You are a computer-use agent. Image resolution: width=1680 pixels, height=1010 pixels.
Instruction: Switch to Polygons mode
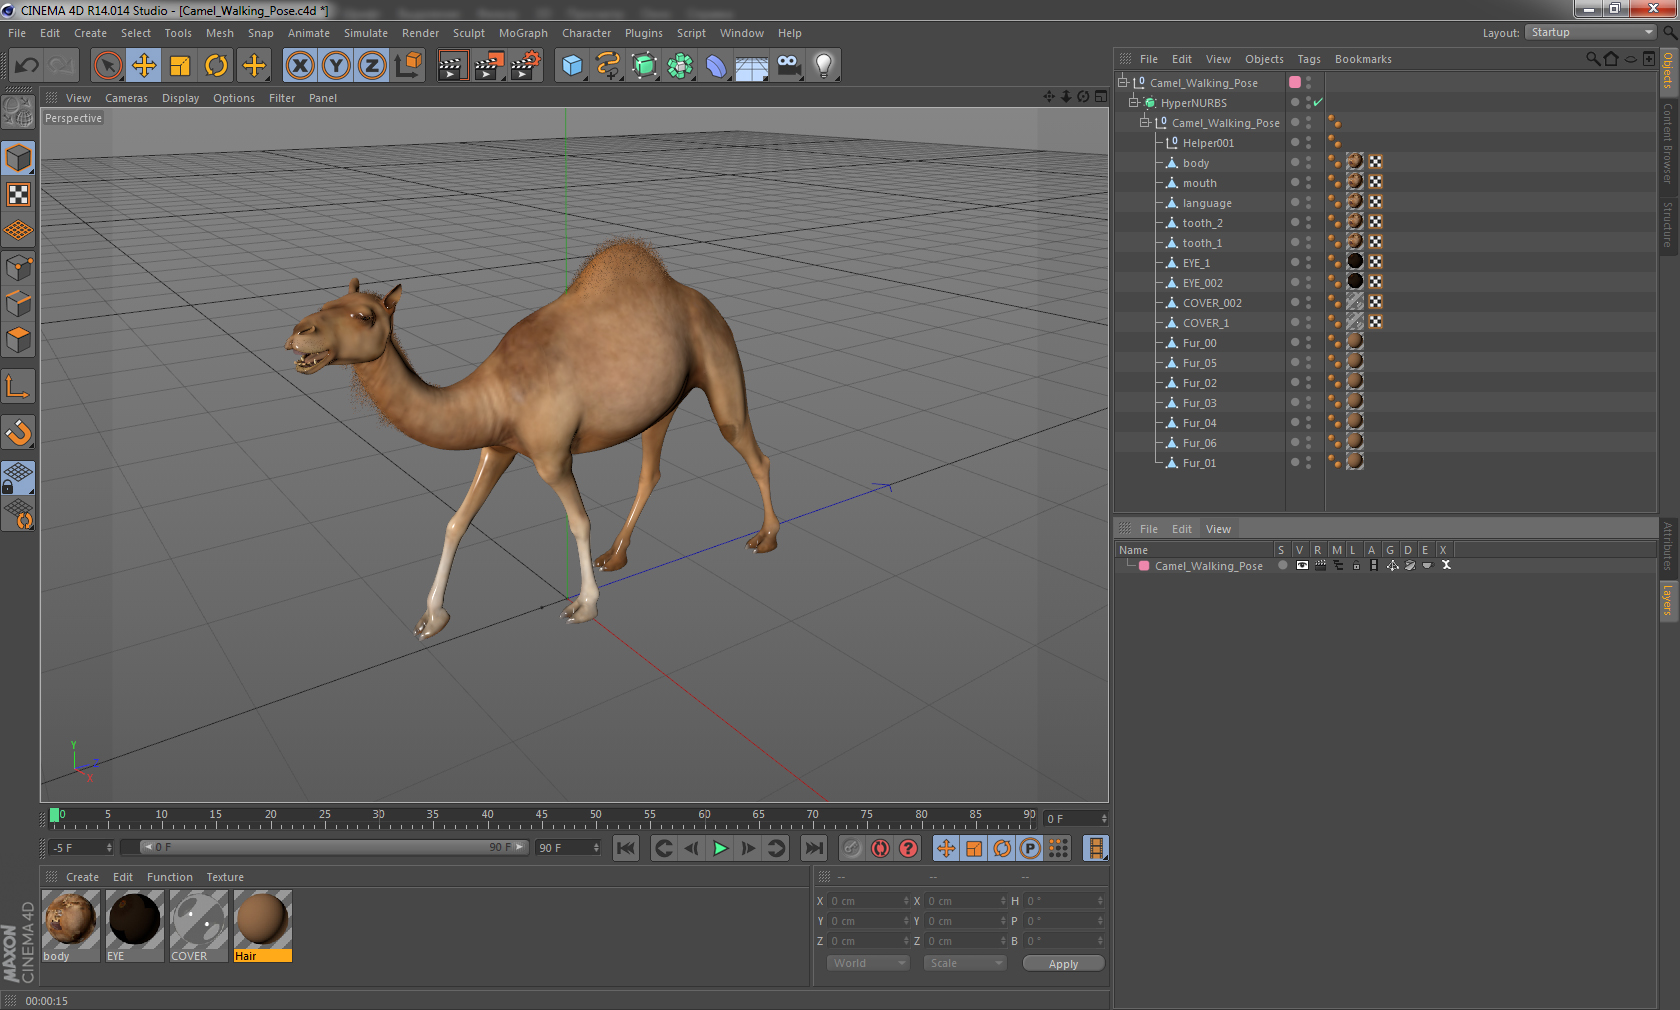tap(19, 339)
